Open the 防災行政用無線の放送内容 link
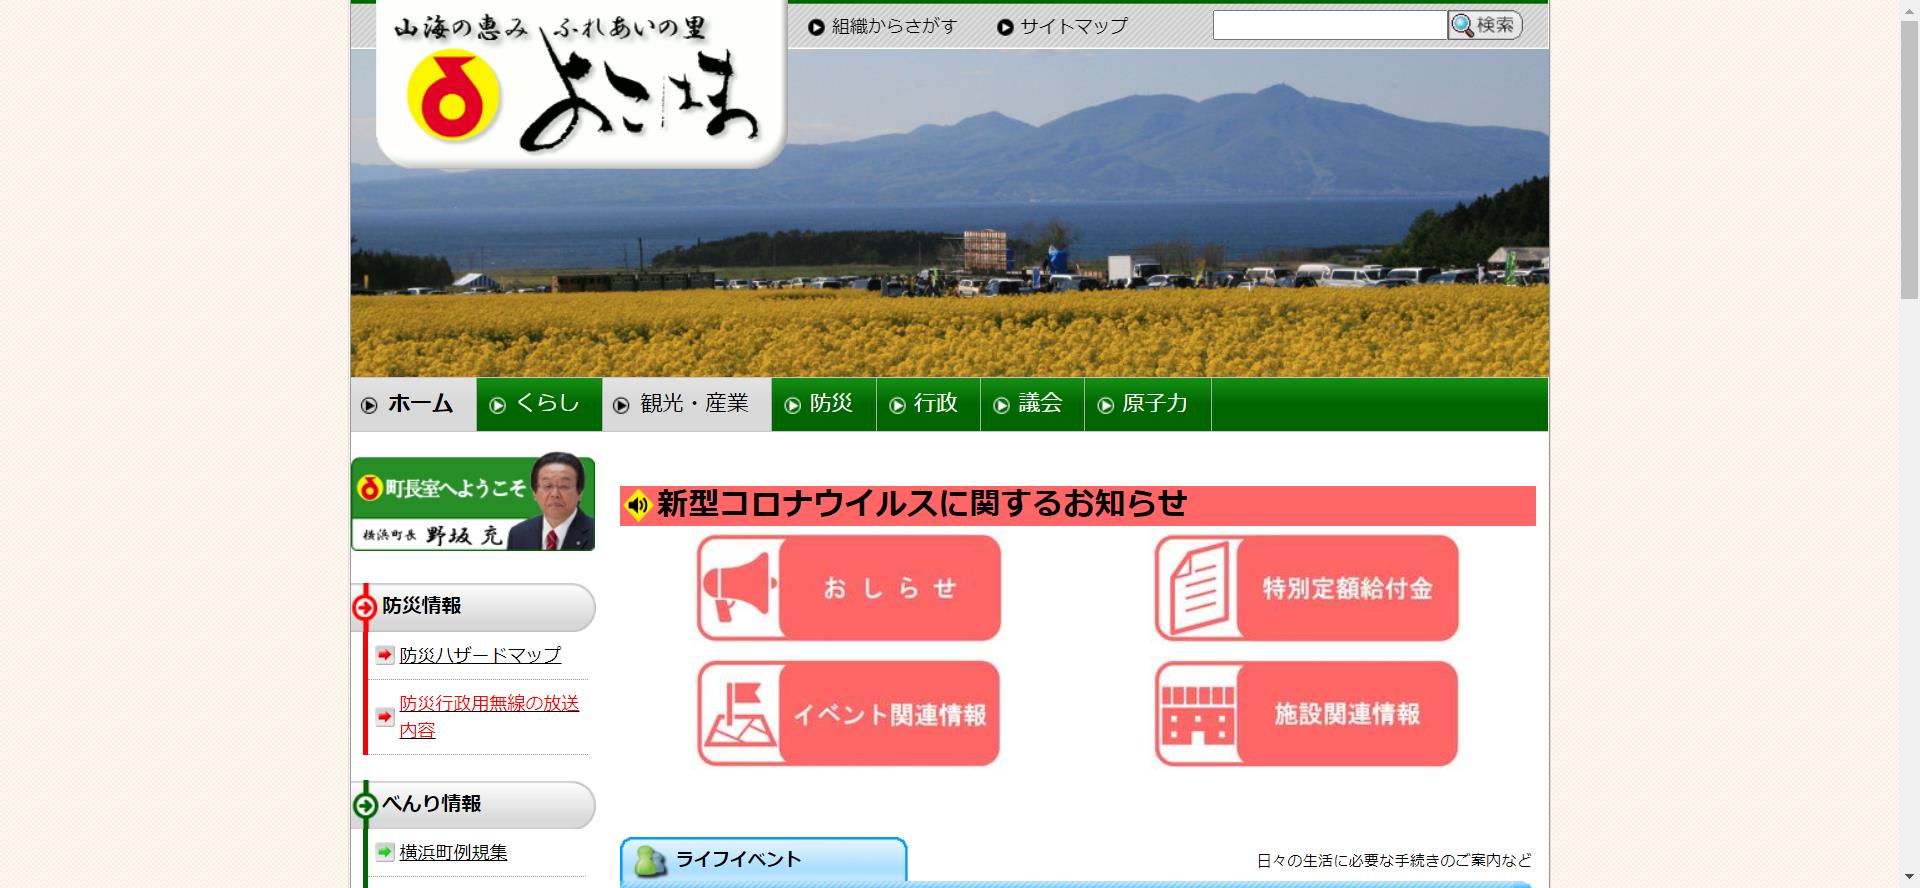Screen dimensions: 1920x888 tap(488, 716)
